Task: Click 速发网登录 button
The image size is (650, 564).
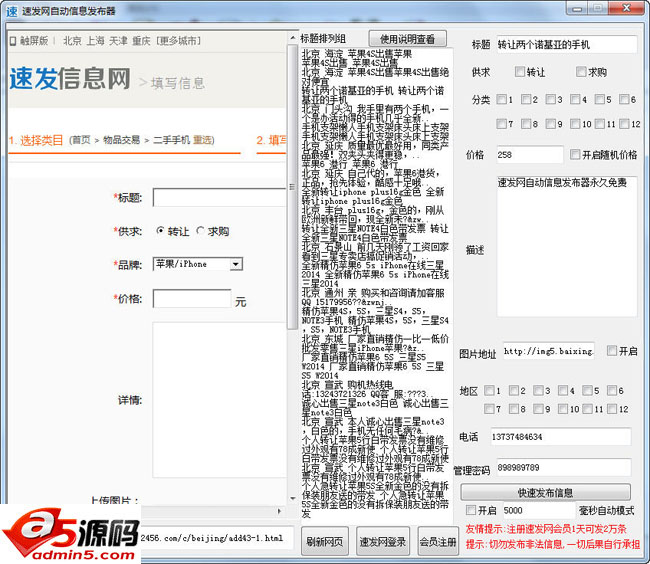Action: 383,541
